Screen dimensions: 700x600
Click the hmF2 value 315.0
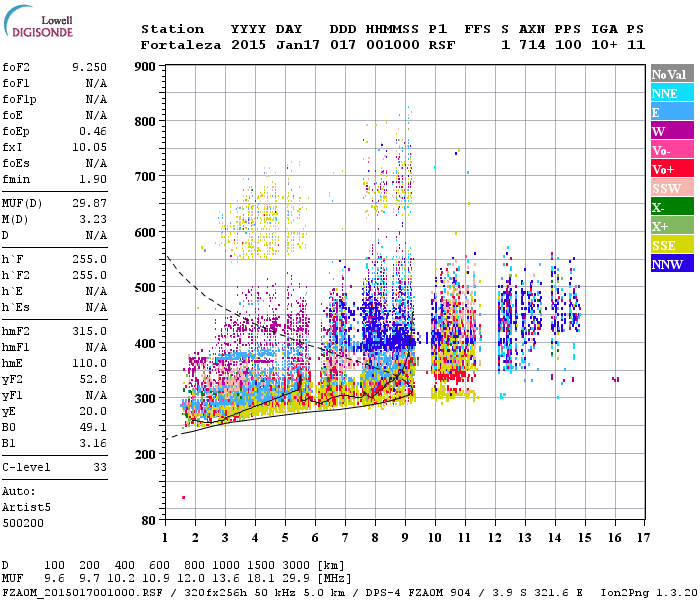(89, 332)
